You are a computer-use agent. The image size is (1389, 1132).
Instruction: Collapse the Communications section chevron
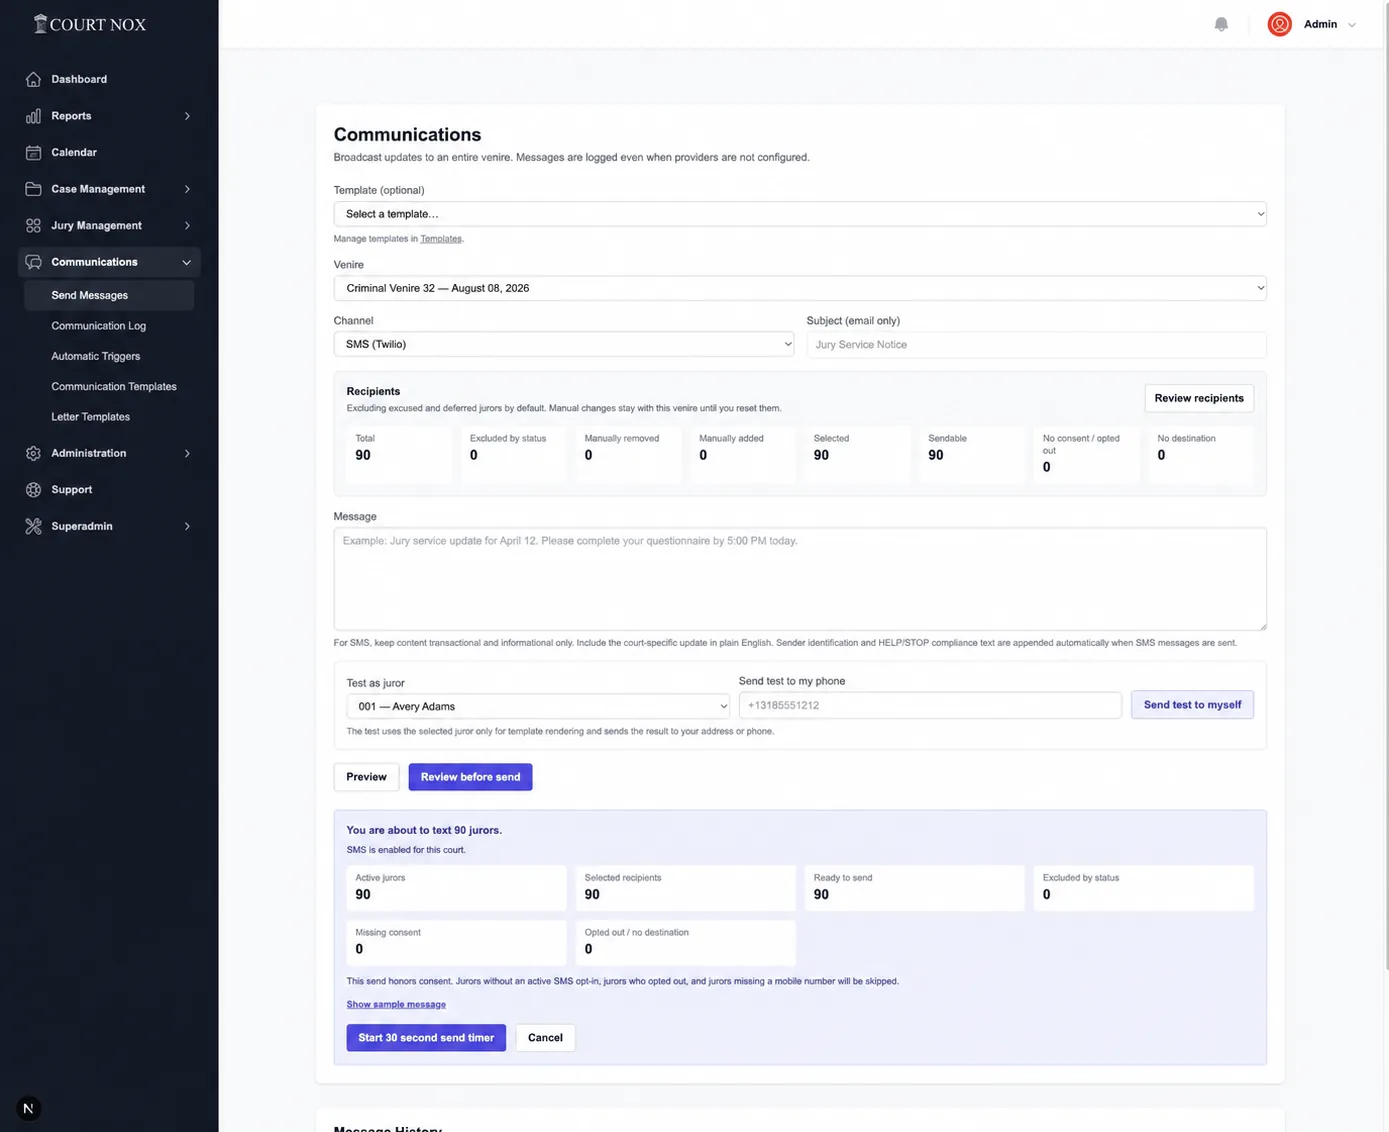tap(187, 262)
